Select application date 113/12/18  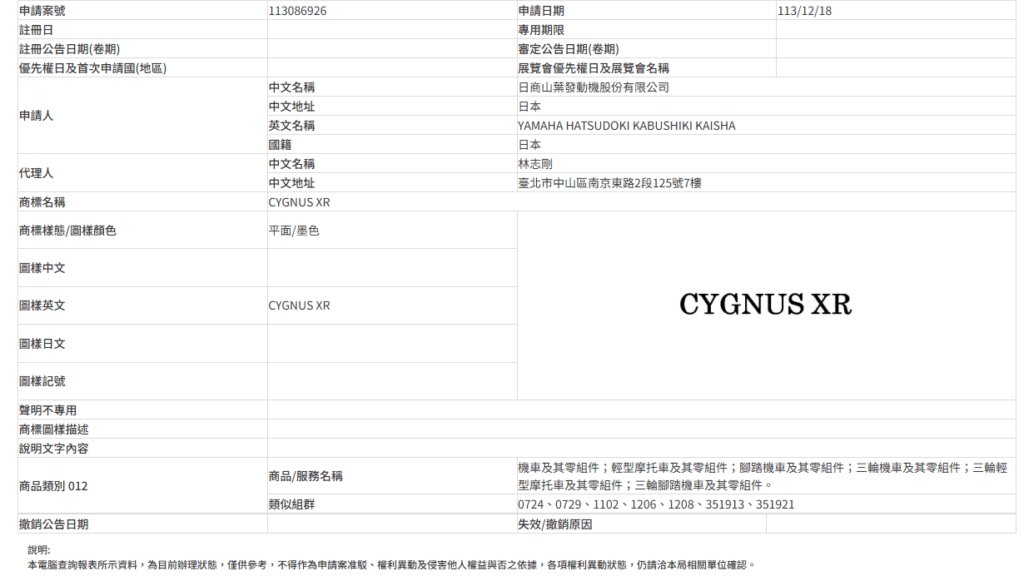click(804, 11)
